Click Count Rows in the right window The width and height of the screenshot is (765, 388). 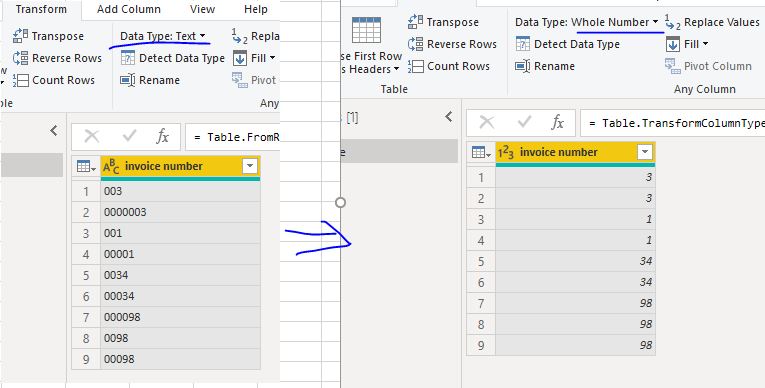(x=448, y=66)
